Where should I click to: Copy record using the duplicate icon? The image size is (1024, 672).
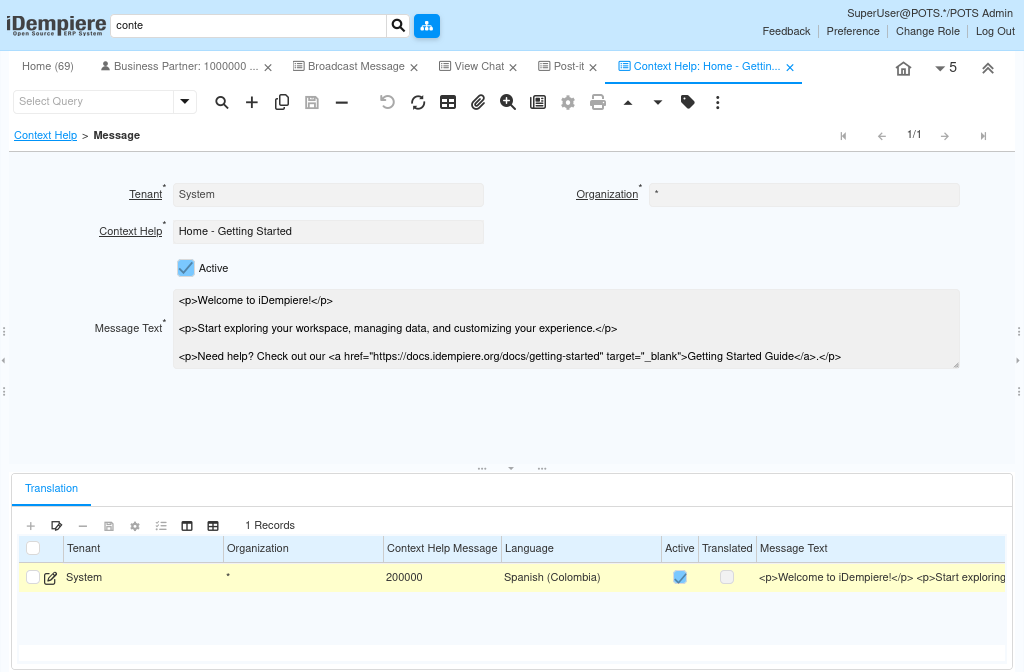(281, 103)
